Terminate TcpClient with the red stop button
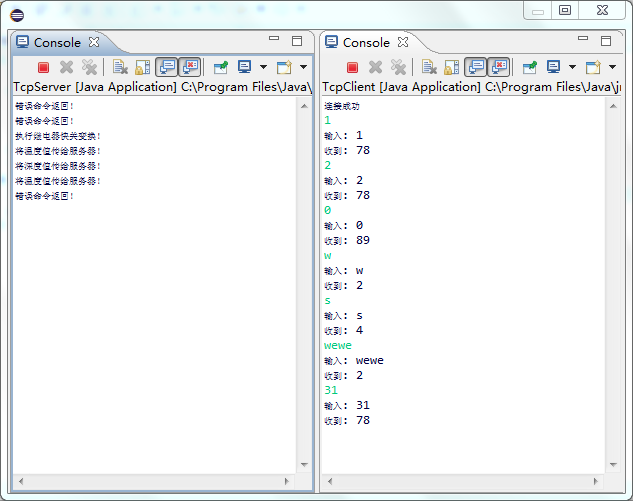This screenshot has height=501, width=633. click(352, 67)
